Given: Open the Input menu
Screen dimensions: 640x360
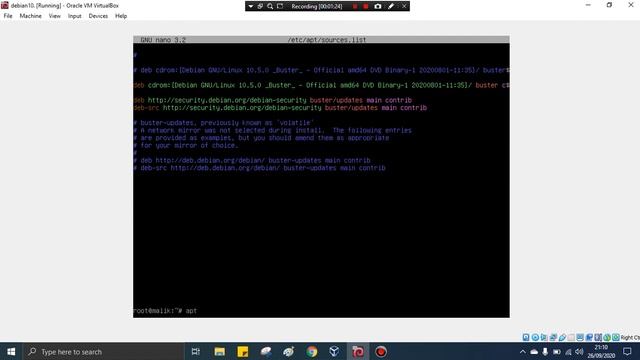Looking at the screenshot, I should [74, 16].
